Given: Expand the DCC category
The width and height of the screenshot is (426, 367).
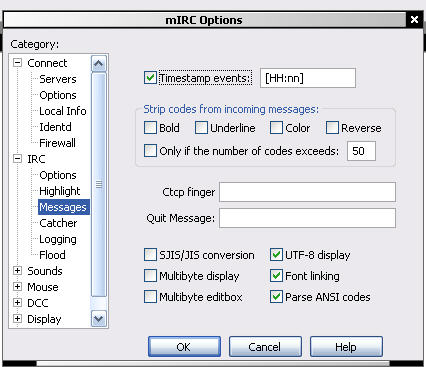Looking at the screenshot, I should [x=17, y=303].
